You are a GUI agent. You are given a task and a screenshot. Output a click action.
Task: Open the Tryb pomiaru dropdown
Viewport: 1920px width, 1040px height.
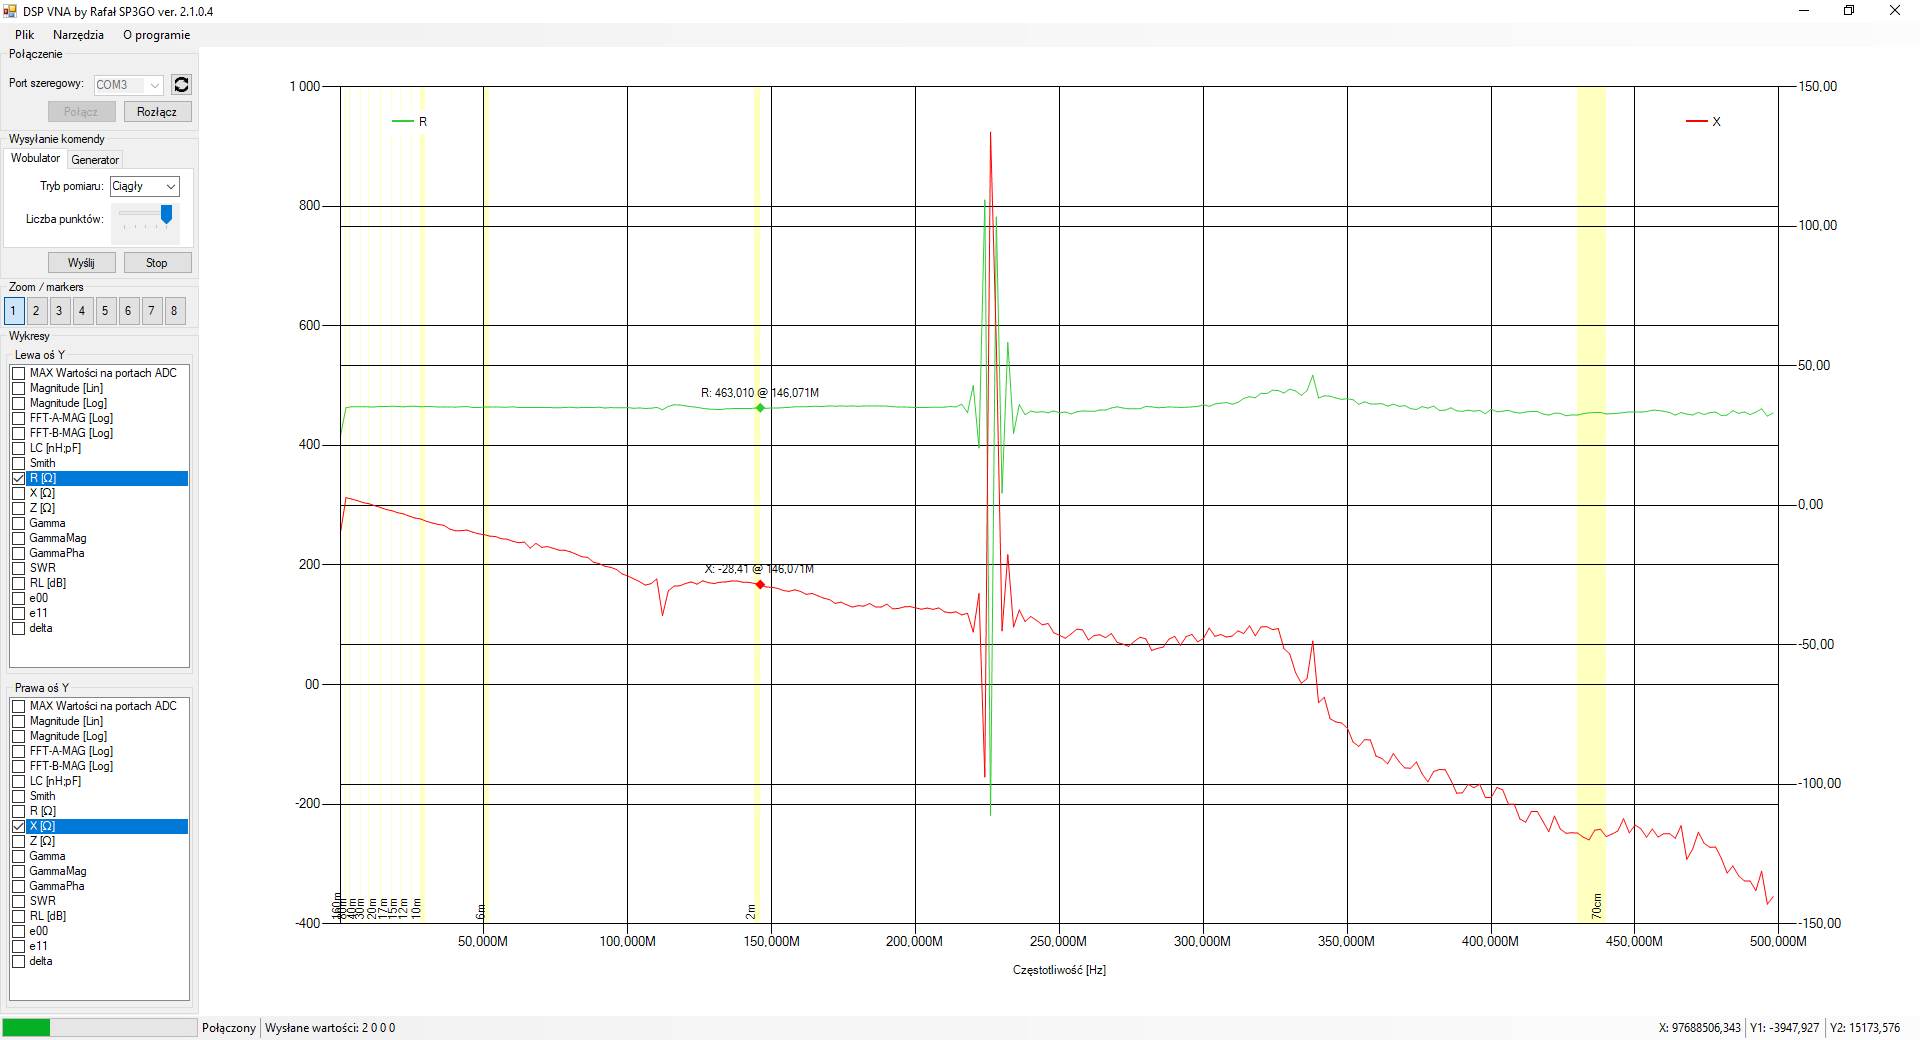point(144,186)
